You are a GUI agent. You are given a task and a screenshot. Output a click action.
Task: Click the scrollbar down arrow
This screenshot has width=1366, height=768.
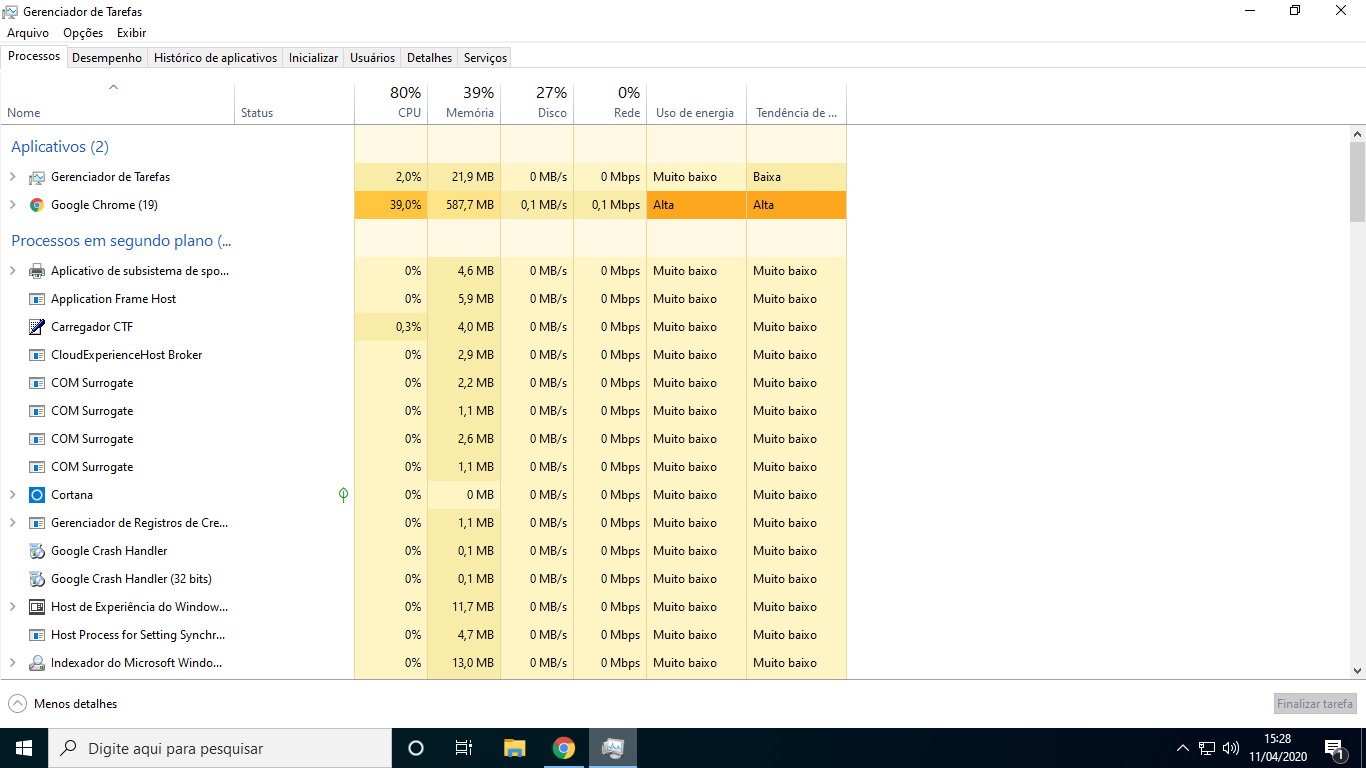(1357, 671)
